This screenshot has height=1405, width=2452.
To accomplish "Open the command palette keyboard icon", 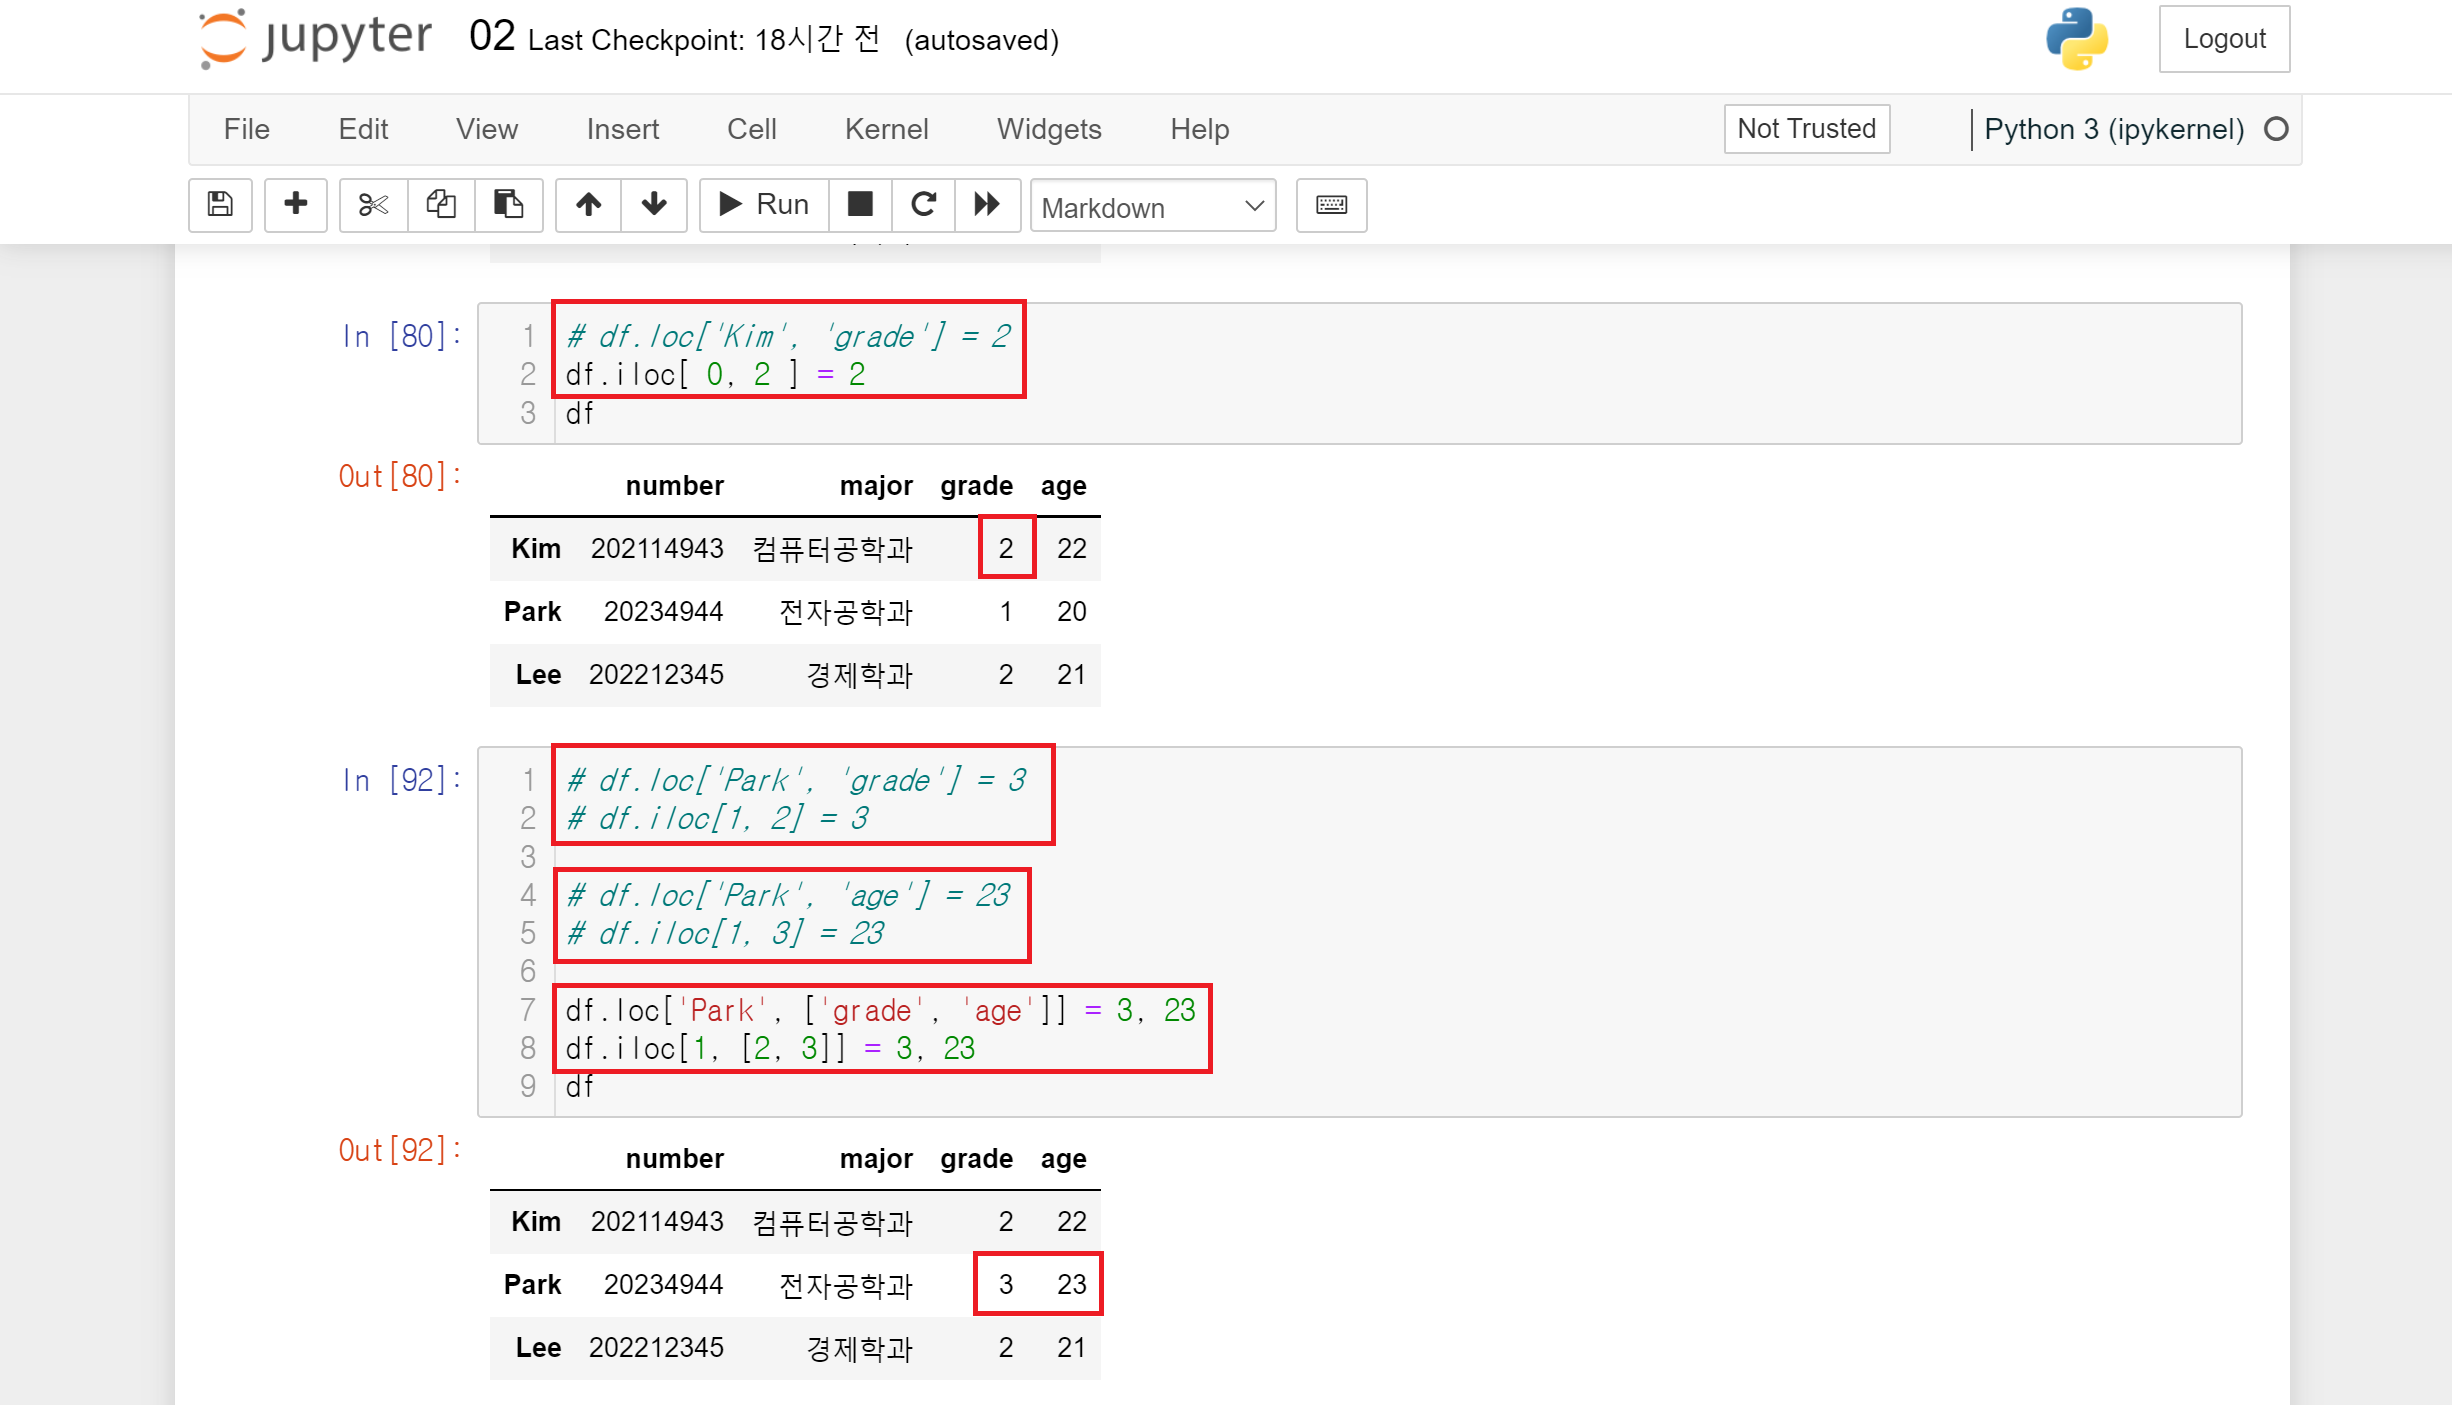I will [x=1331, y=205].
